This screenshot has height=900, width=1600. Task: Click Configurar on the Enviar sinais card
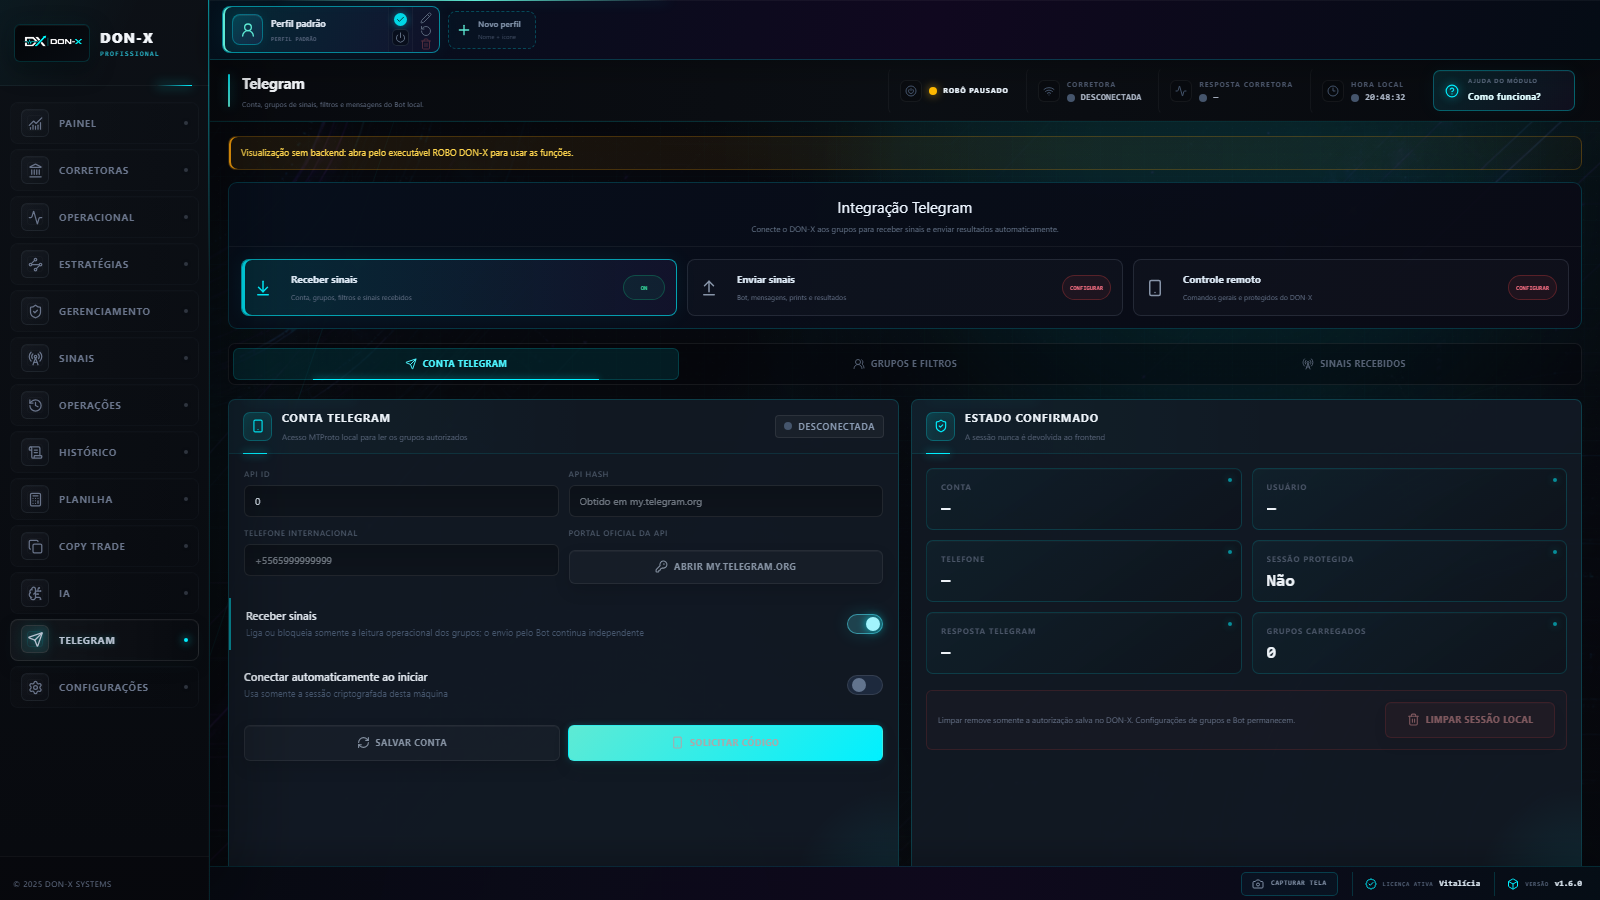(x=1086, y=288)
